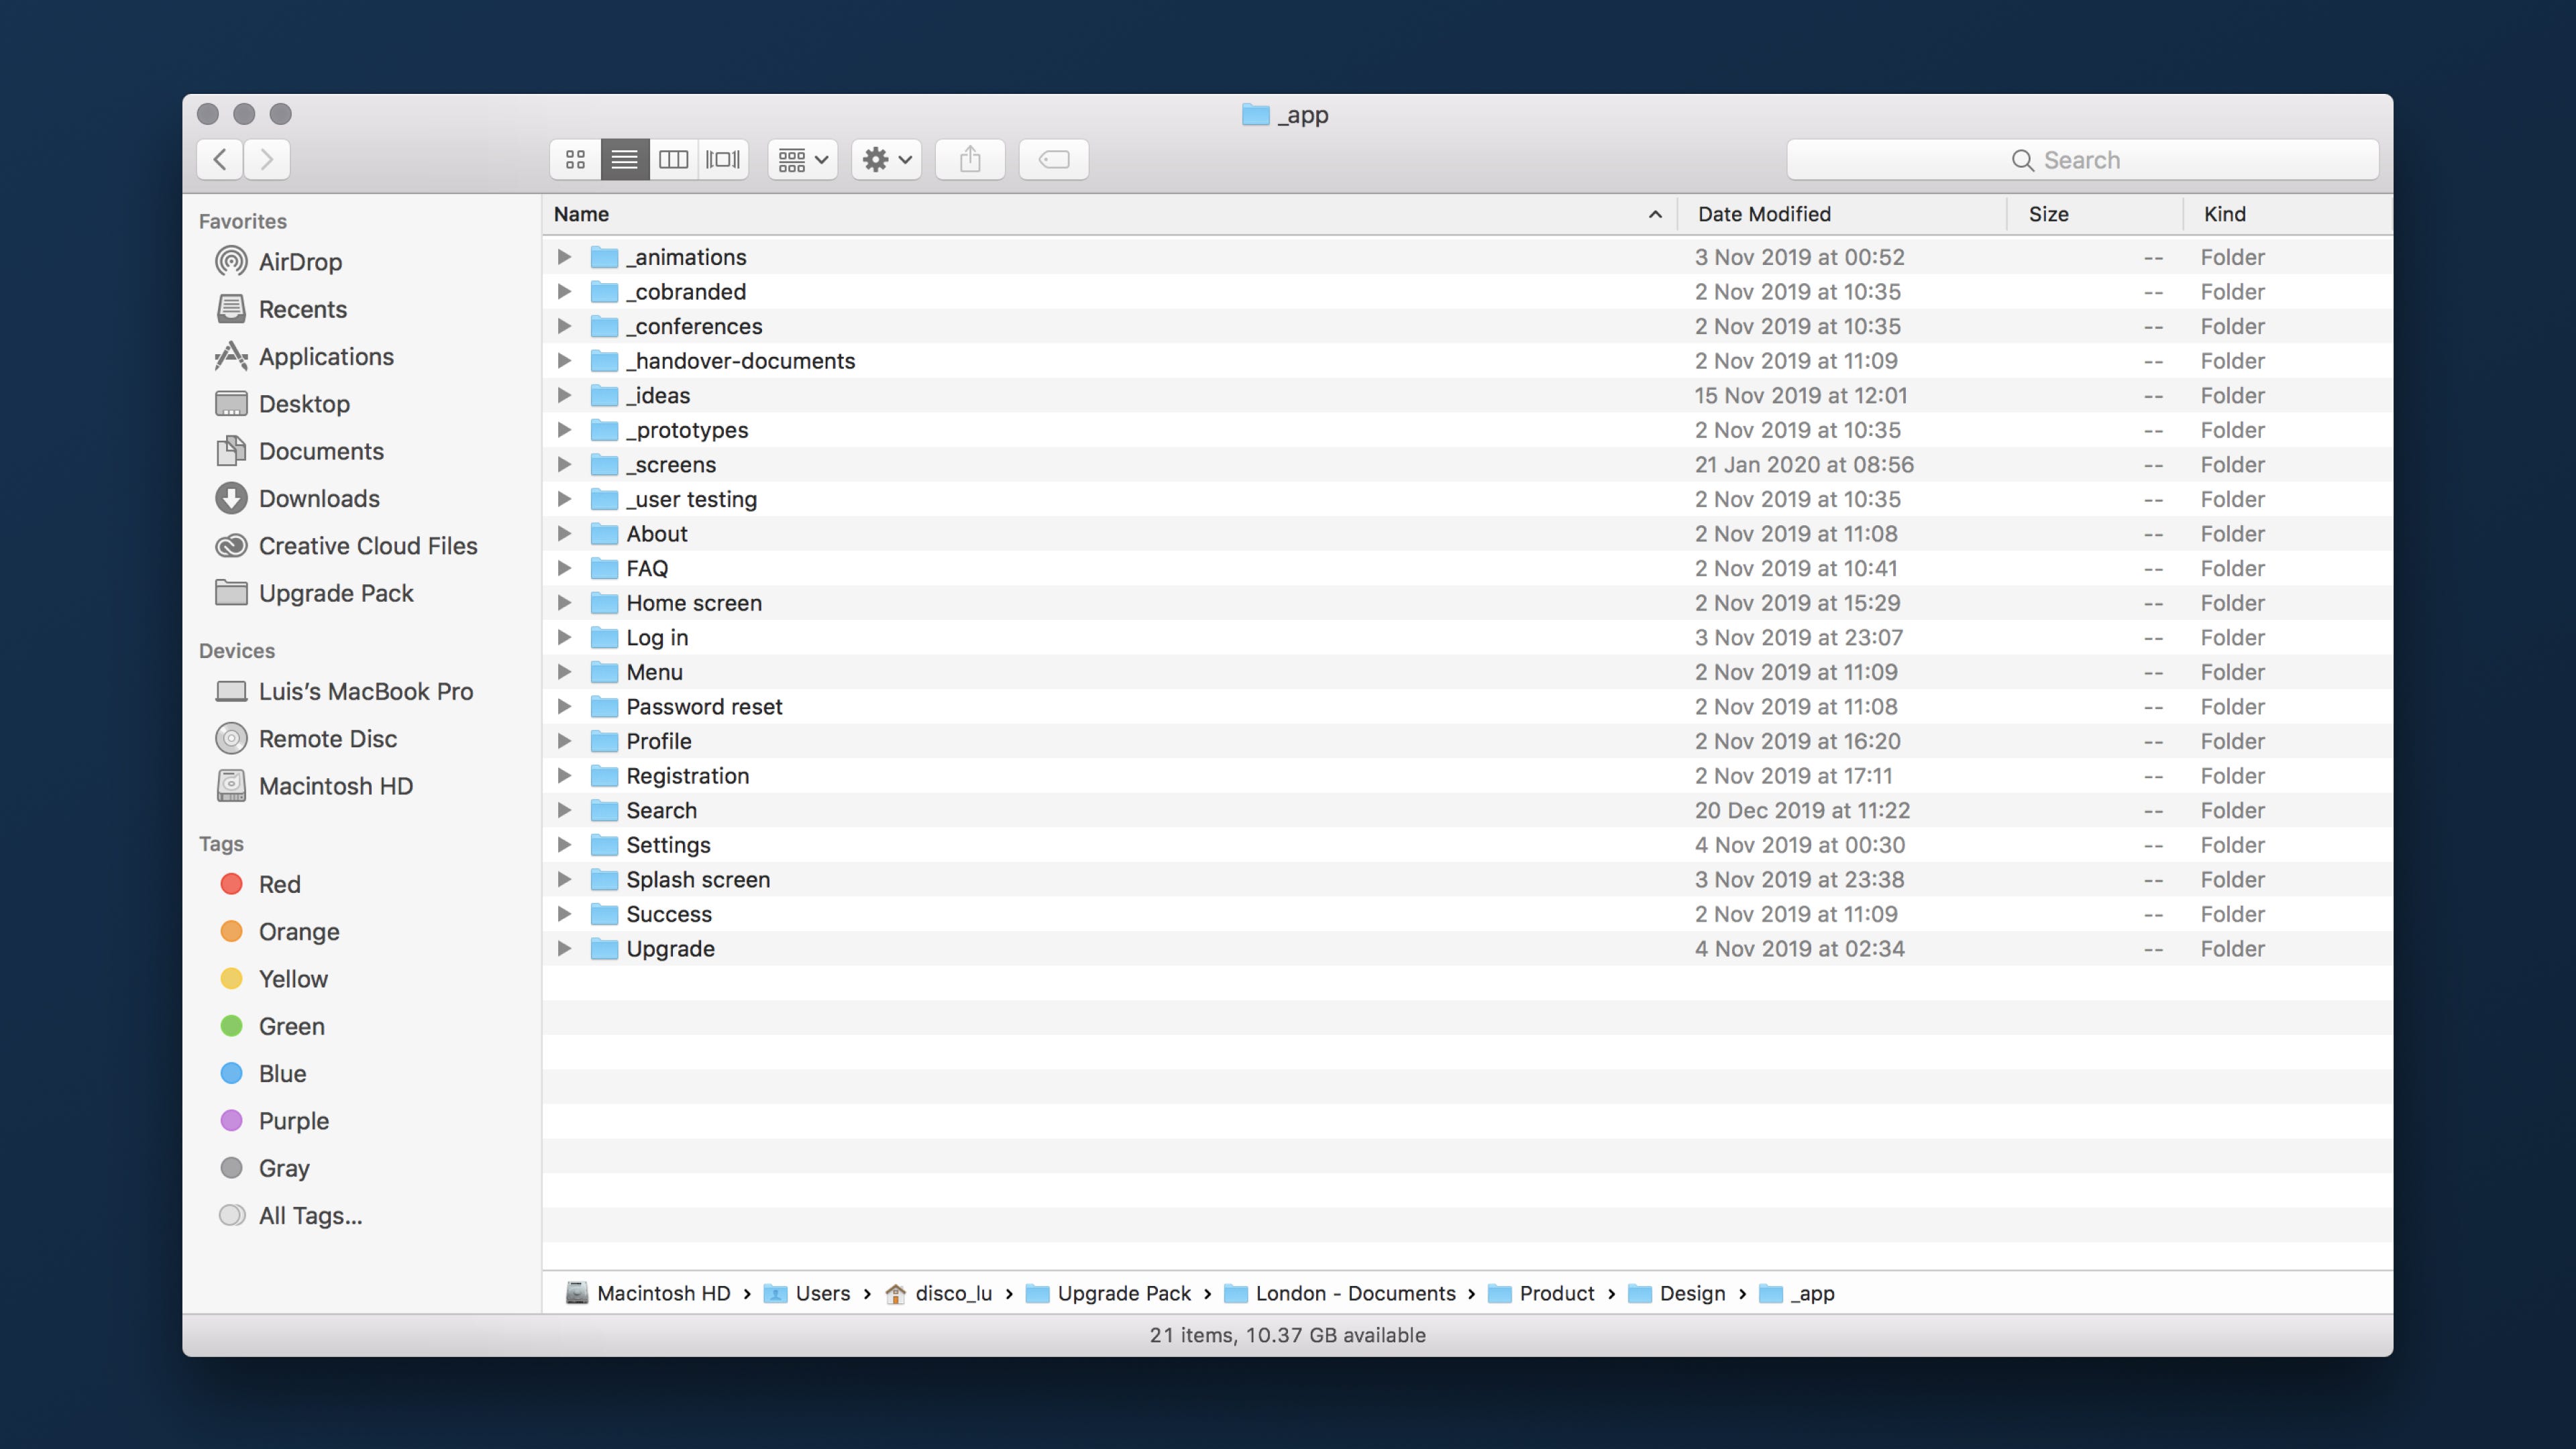Open the All Tags… sidebar item

click(309, 1215)
